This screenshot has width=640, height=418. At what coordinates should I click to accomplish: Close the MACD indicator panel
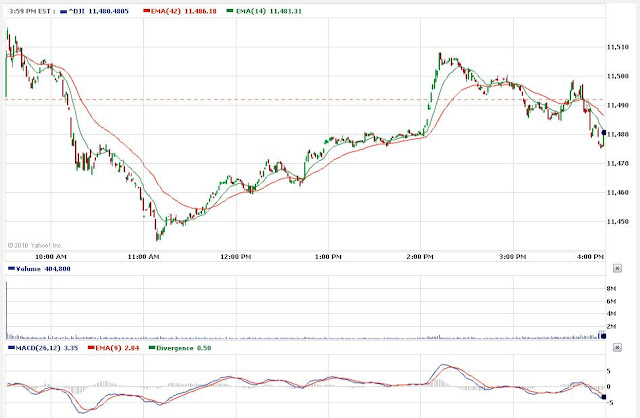tap(617, 347)
